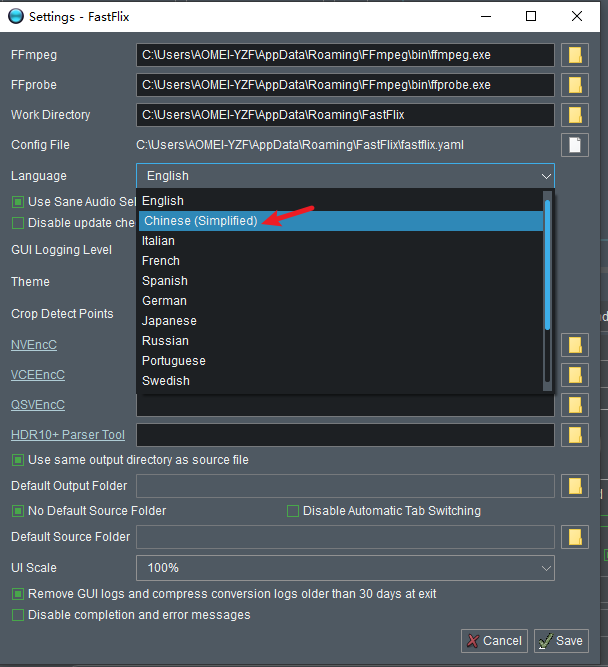Image resolution: width=608 pixels, height=667 pixels.
Task: Browse Default Output Folder icon
Action: coord(575,486)
